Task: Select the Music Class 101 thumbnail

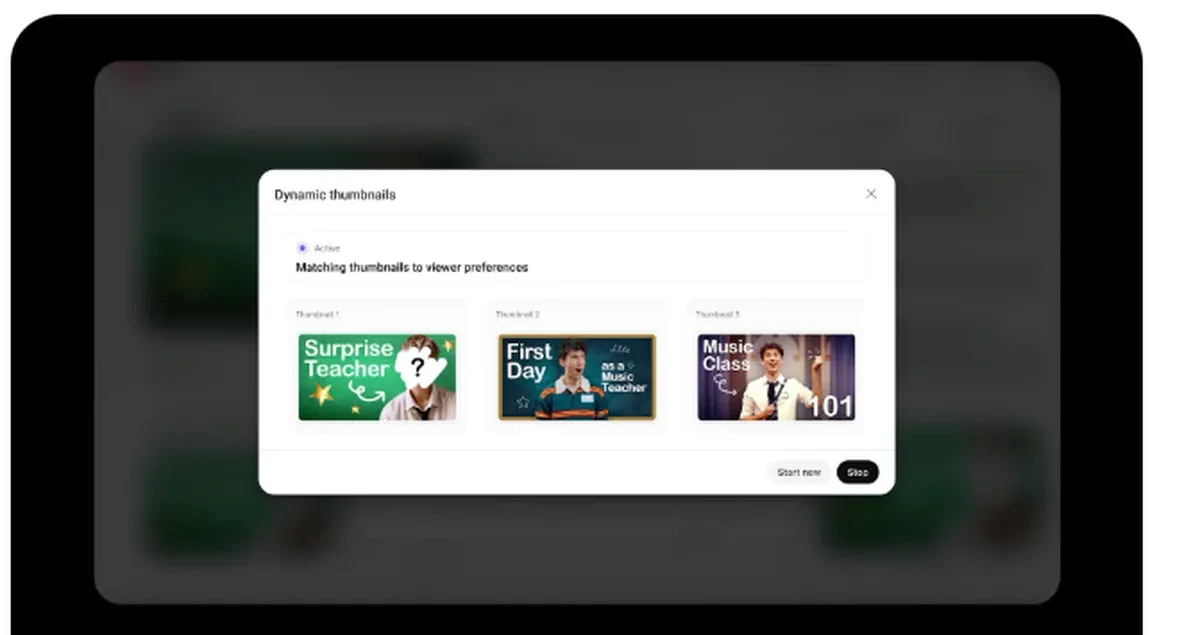Action: pos(776,377)
